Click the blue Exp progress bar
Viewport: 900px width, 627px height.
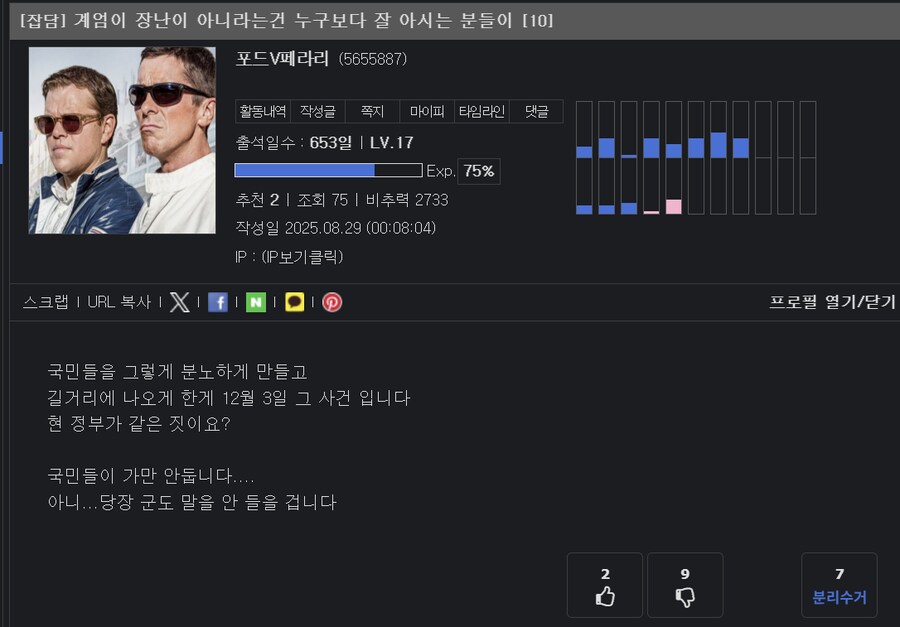tap(328, 170)
